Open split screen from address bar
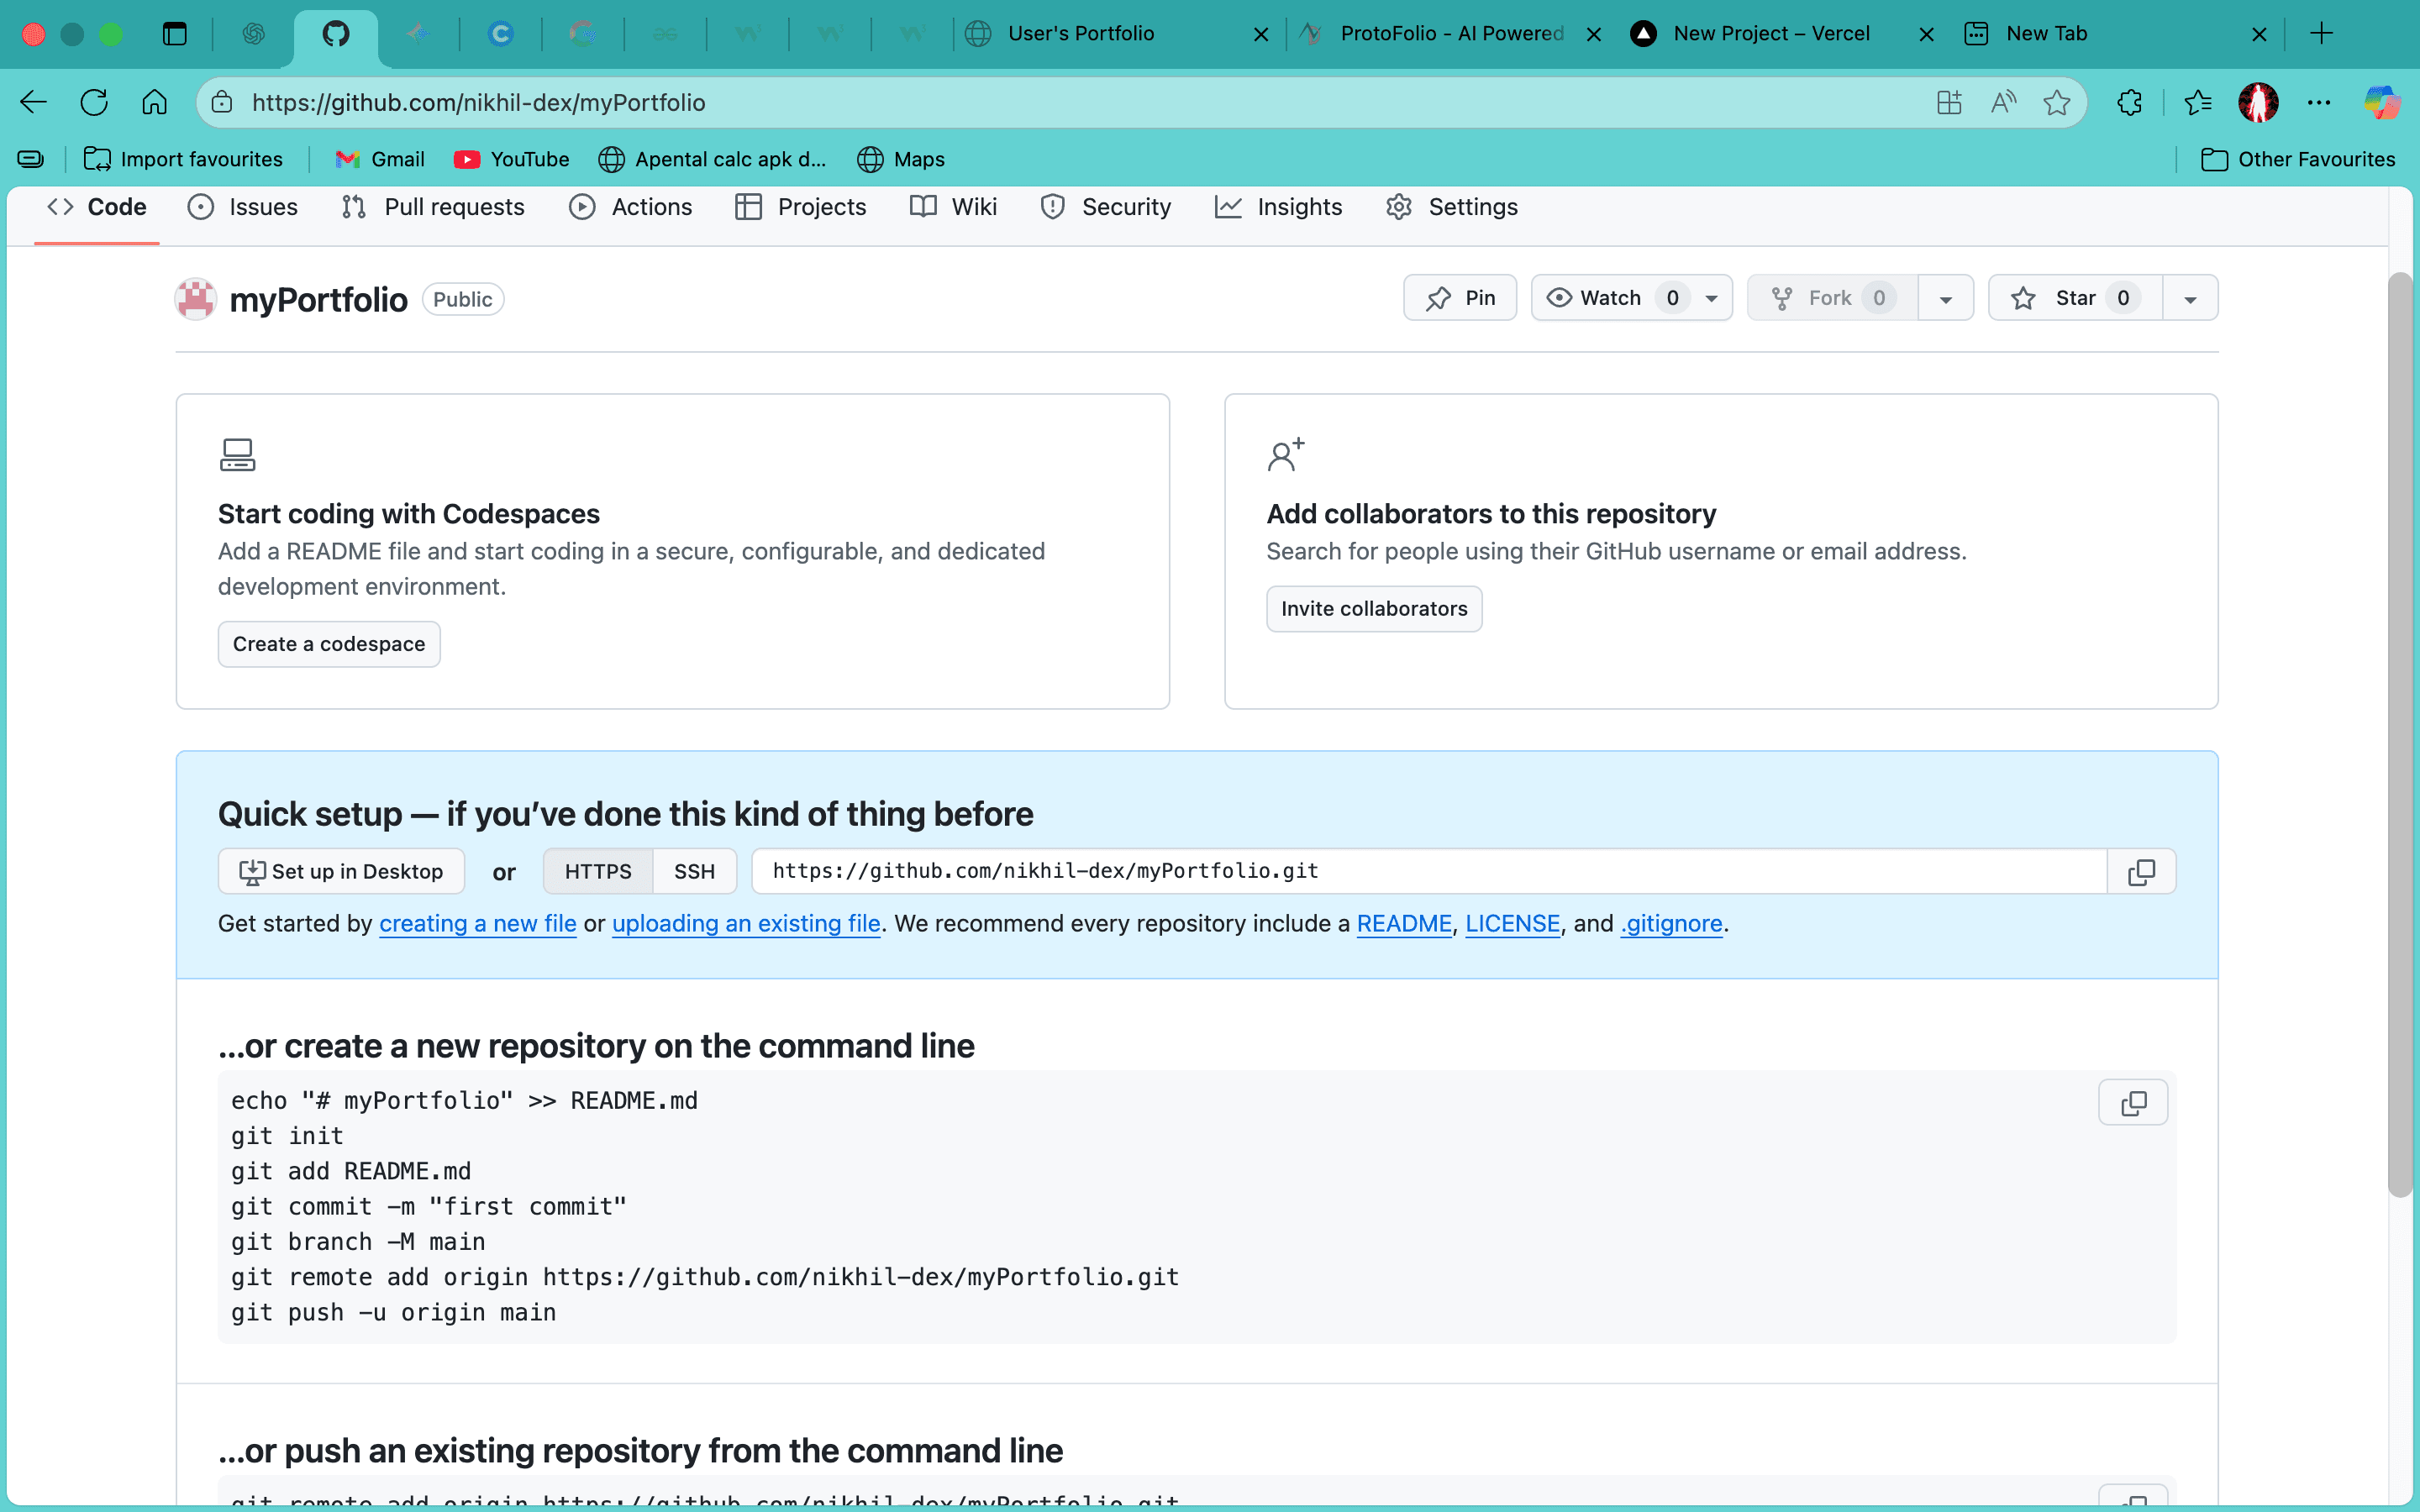Image resolution: width=2420 pixels, height=1512 pixels. [x=1949, y=102]
